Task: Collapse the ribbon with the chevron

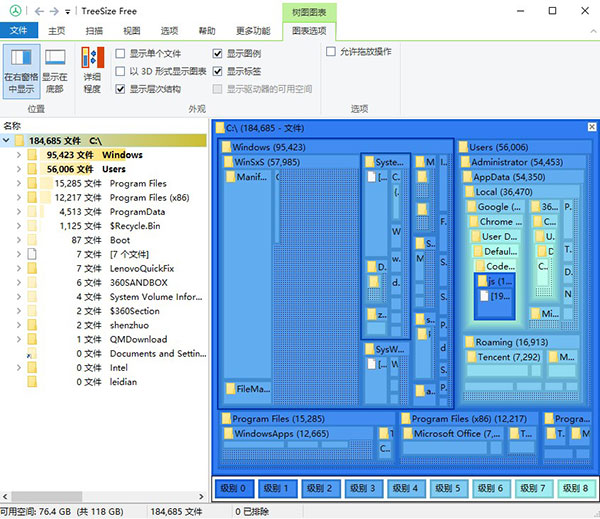Action: [x=593, y=31]
